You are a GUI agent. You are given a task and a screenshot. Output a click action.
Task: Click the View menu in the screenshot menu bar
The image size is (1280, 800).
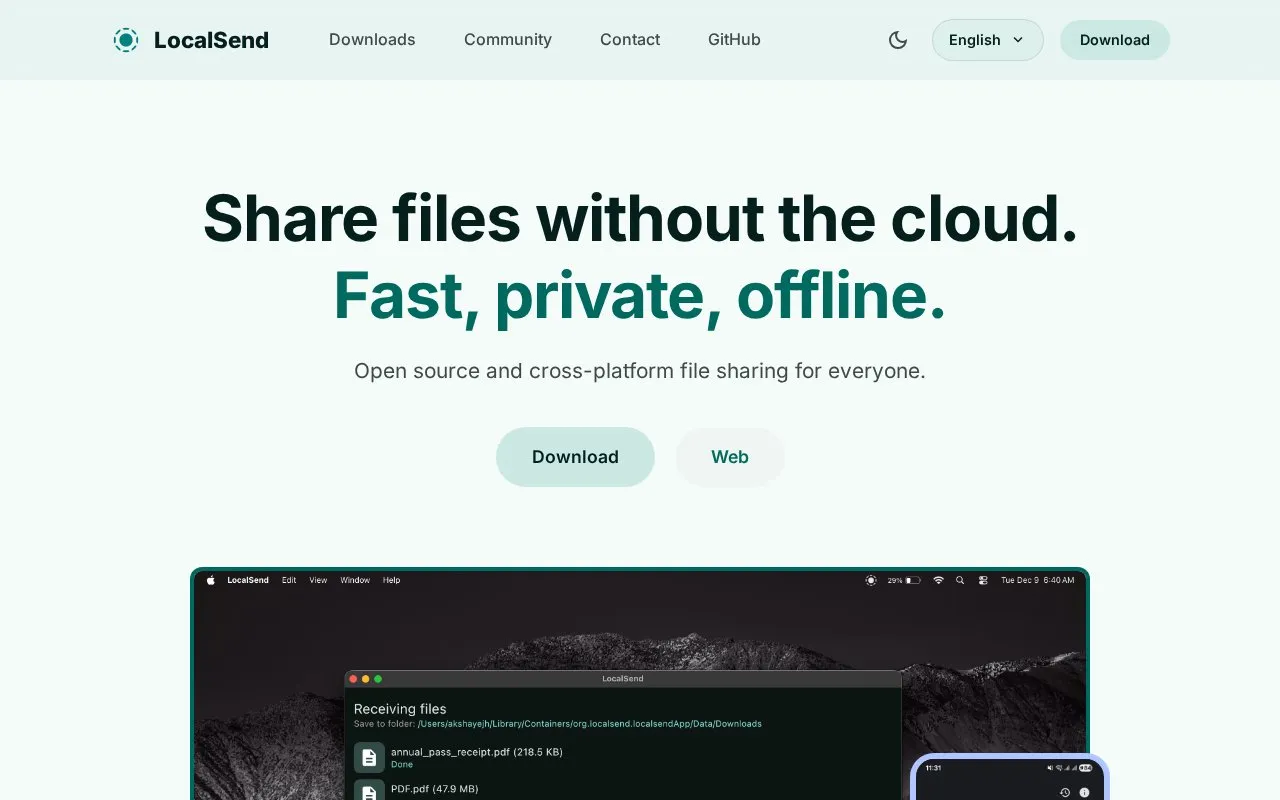coord(318,580)
